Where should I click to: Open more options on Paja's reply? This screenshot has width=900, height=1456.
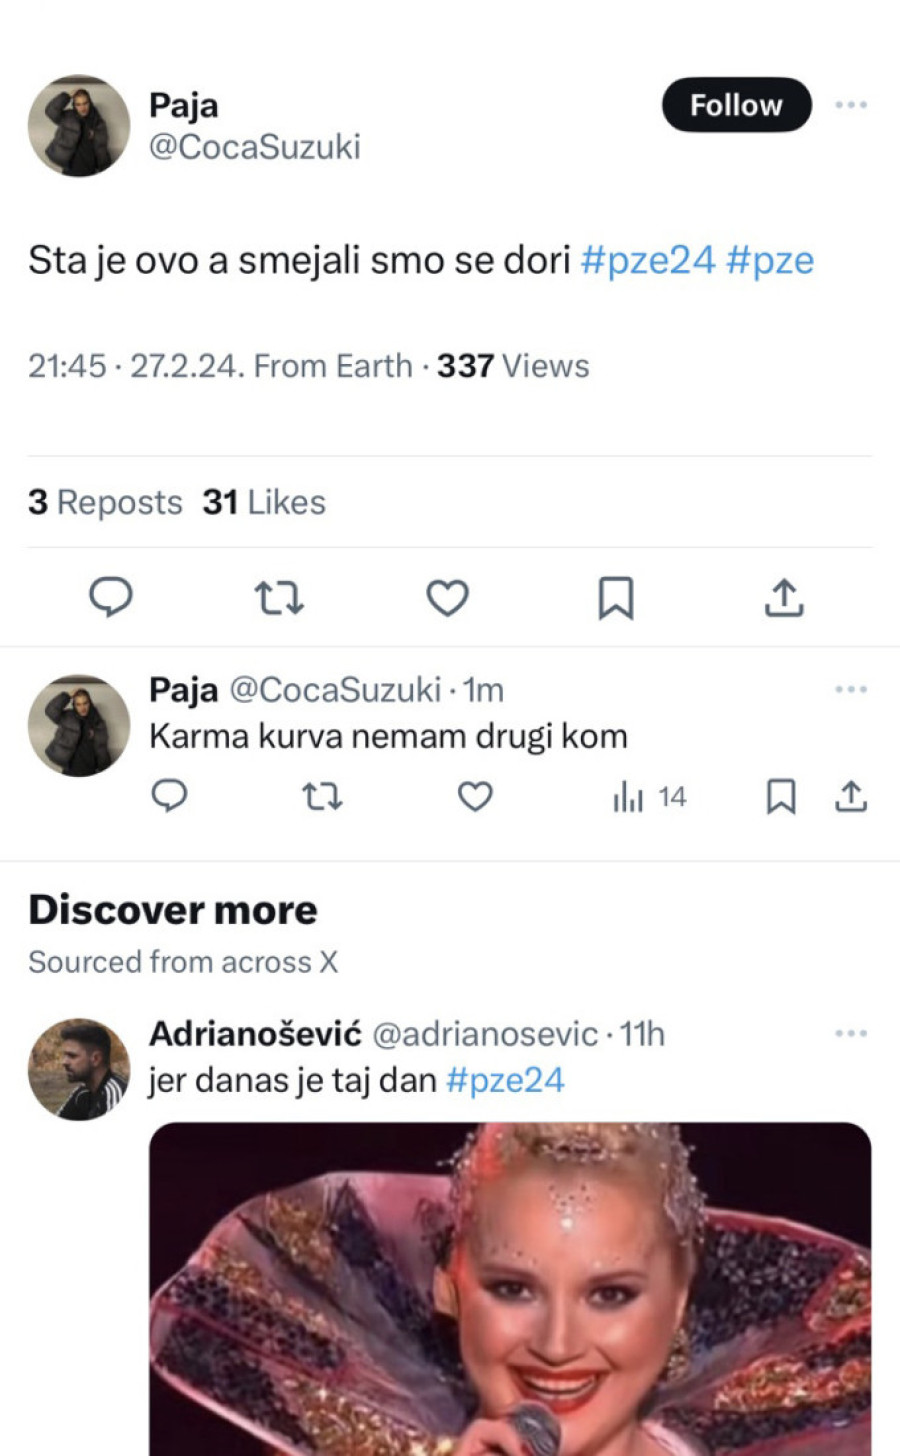coord(850,689)
